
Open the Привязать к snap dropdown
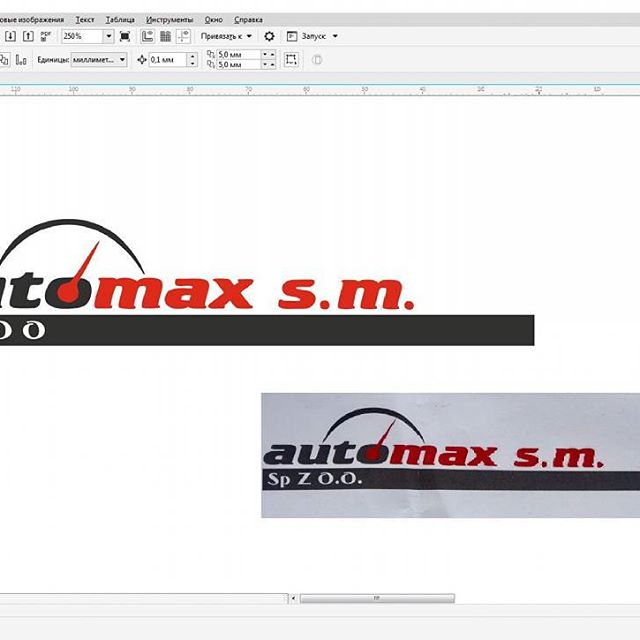(227, 36)
